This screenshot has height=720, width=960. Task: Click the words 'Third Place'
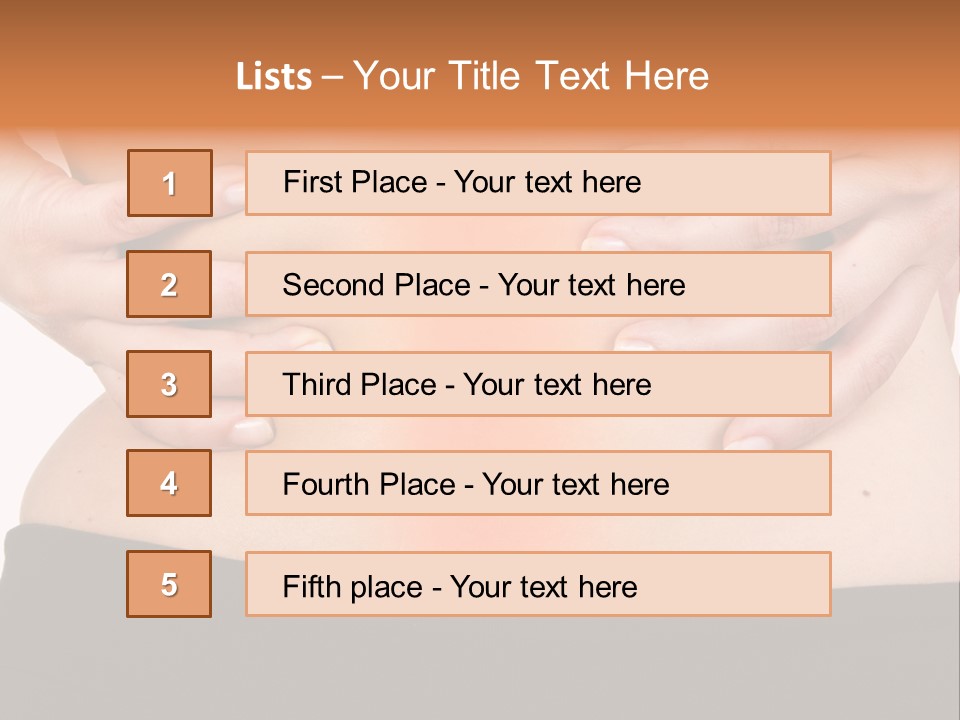click(x=359, y=384)
